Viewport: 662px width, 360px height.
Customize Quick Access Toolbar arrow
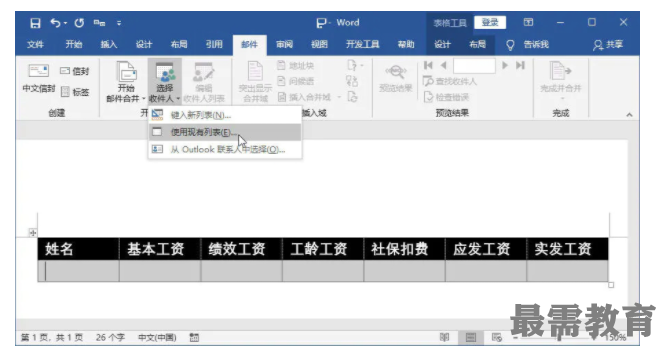119,23
